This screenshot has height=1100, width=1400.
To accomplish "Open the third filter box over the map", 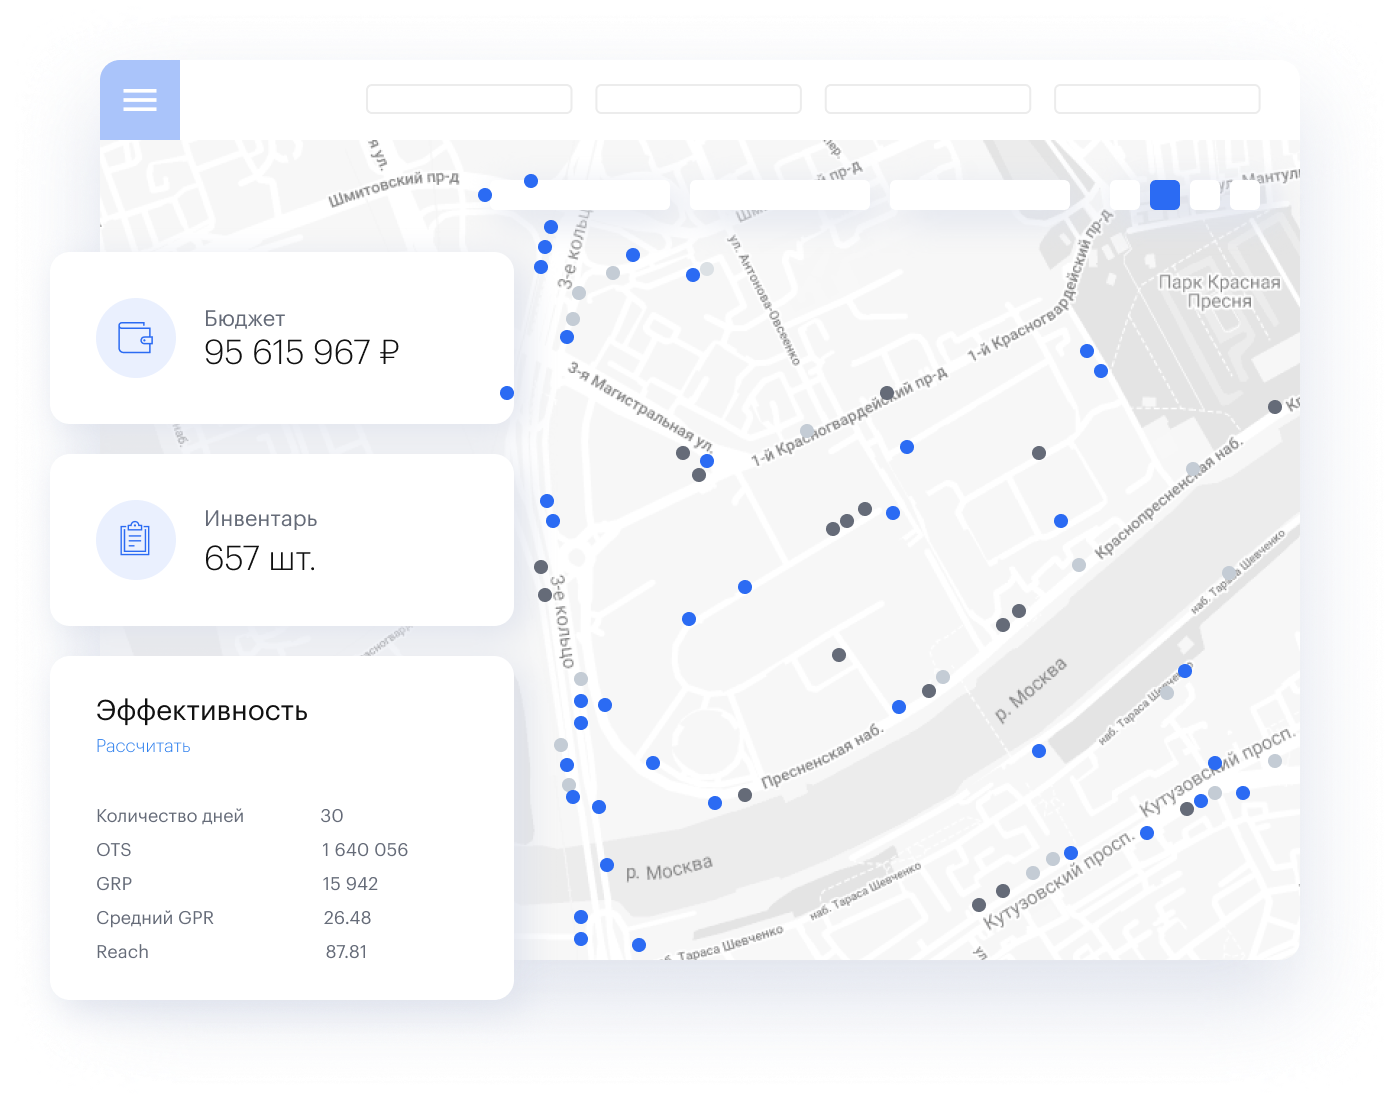I will point(980,195).
